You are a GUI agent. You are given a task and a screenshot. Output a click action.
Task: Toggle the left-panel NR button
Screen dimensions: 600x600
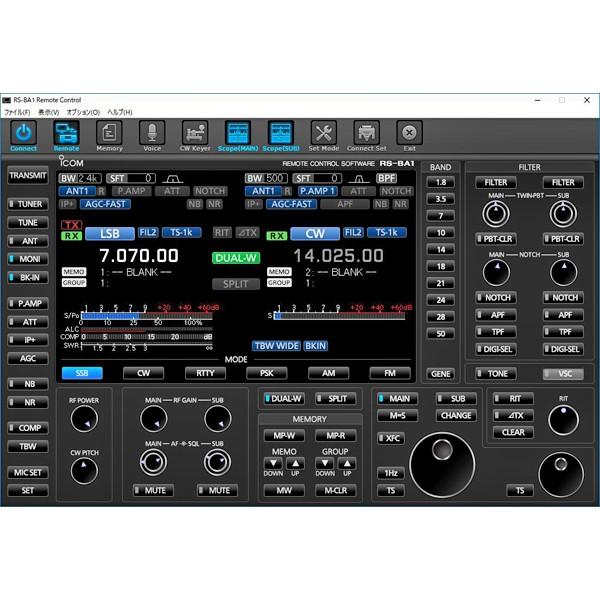[x=28, y=402]
